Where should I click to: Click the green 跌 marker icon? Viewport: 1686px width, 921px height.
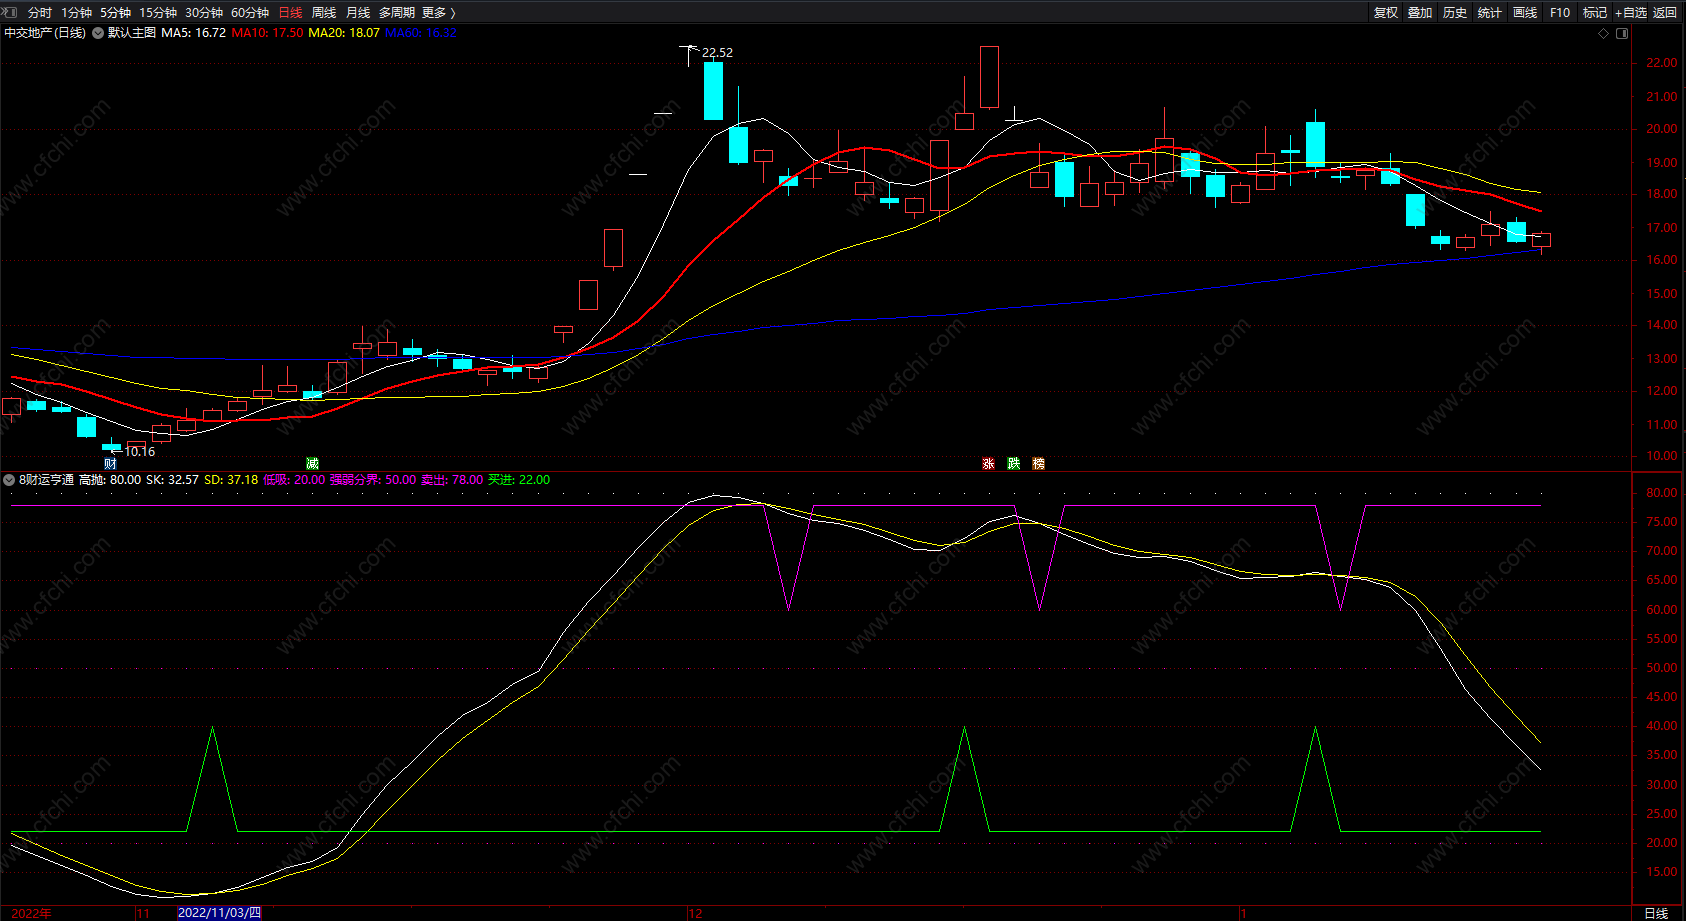click(1013, 464)
